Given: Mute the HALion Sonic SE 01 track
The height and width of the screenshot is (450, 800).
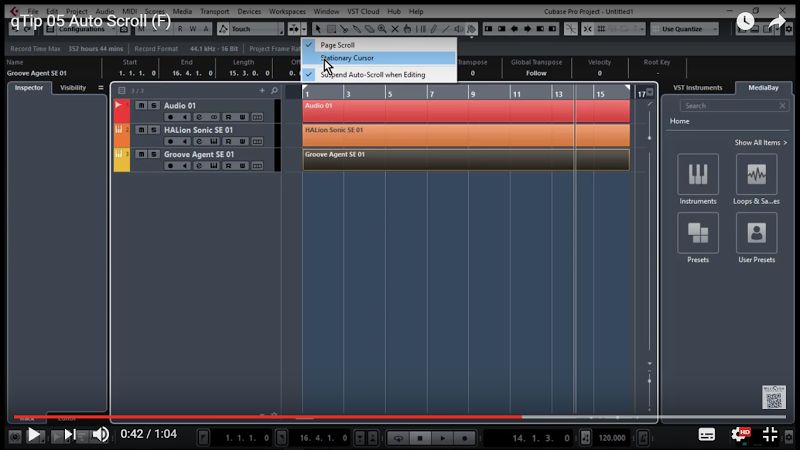Looking at the screenshot, I should click(x=141, y=130).
